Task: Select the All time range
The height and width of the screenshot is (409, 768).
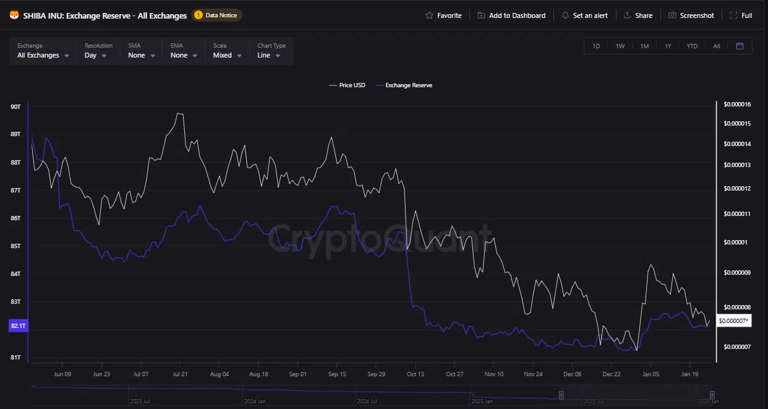Action: pos(717,46)
